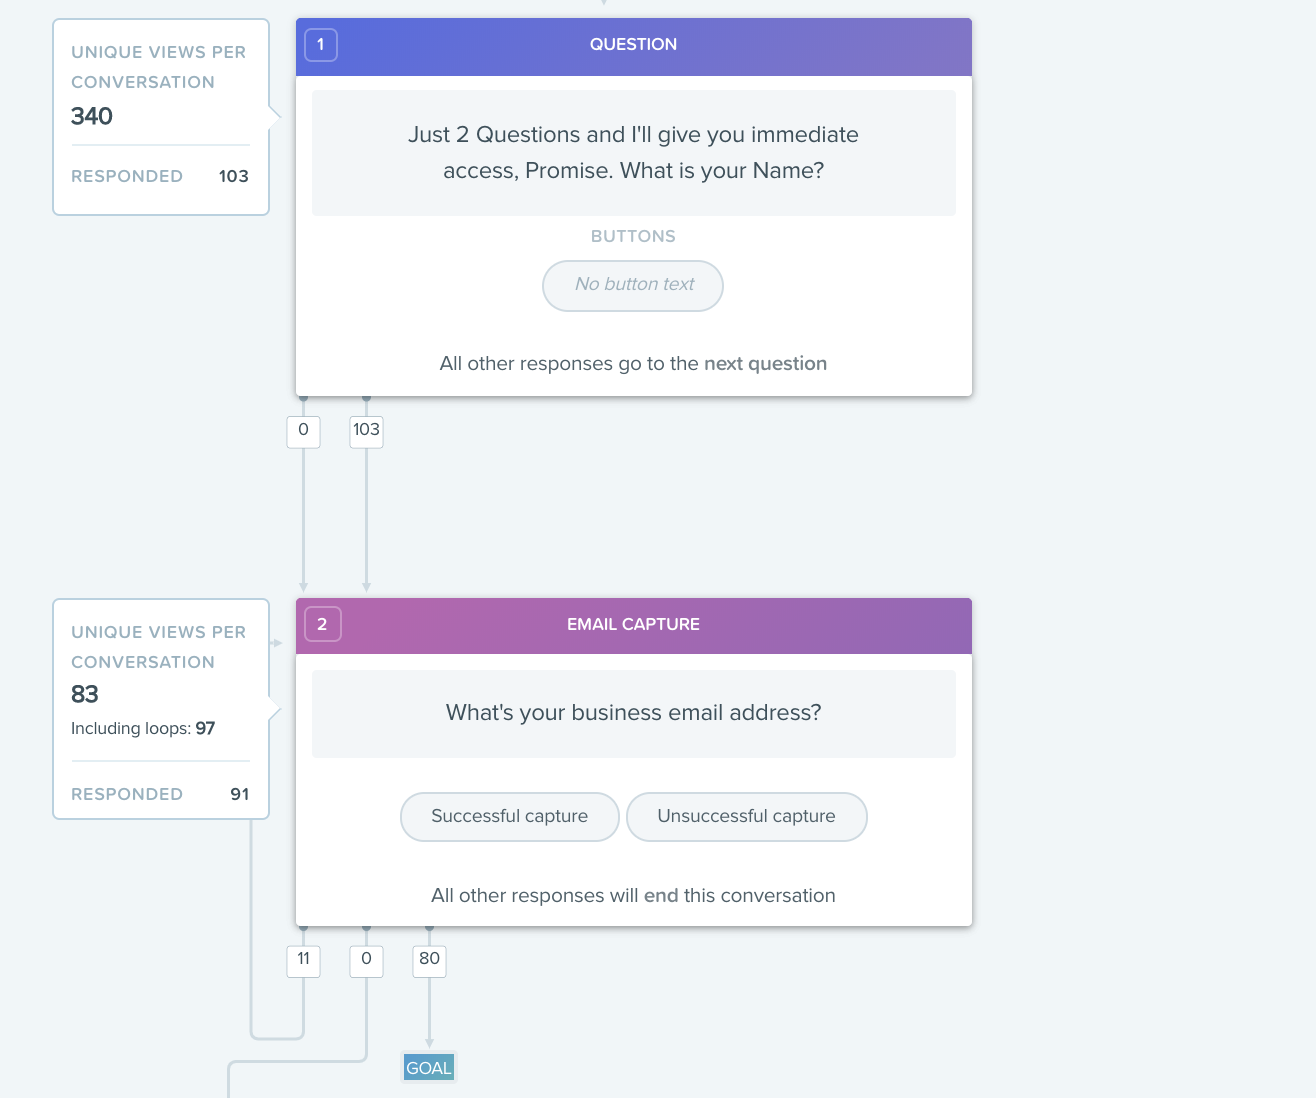
Task: Click the "No button text" placeholder button
Action: [633, 285]
